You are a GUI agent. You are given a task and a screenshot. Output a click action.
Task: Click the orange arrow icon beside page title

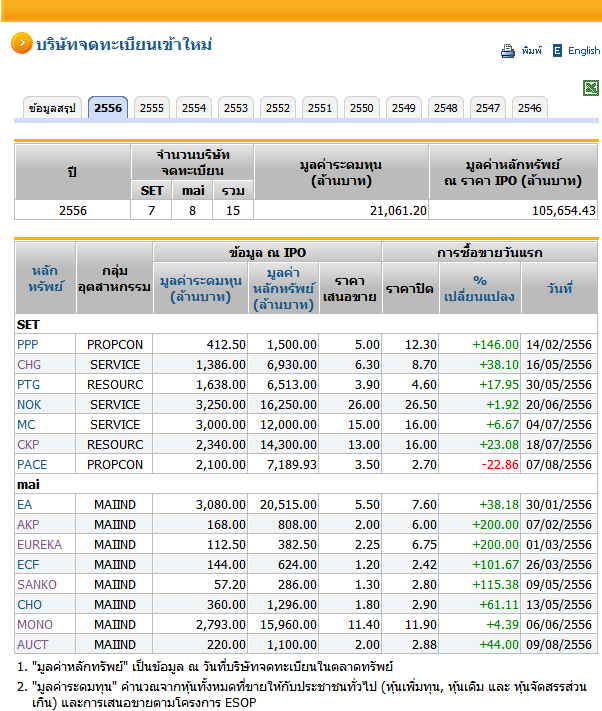[x=20, y=43]
